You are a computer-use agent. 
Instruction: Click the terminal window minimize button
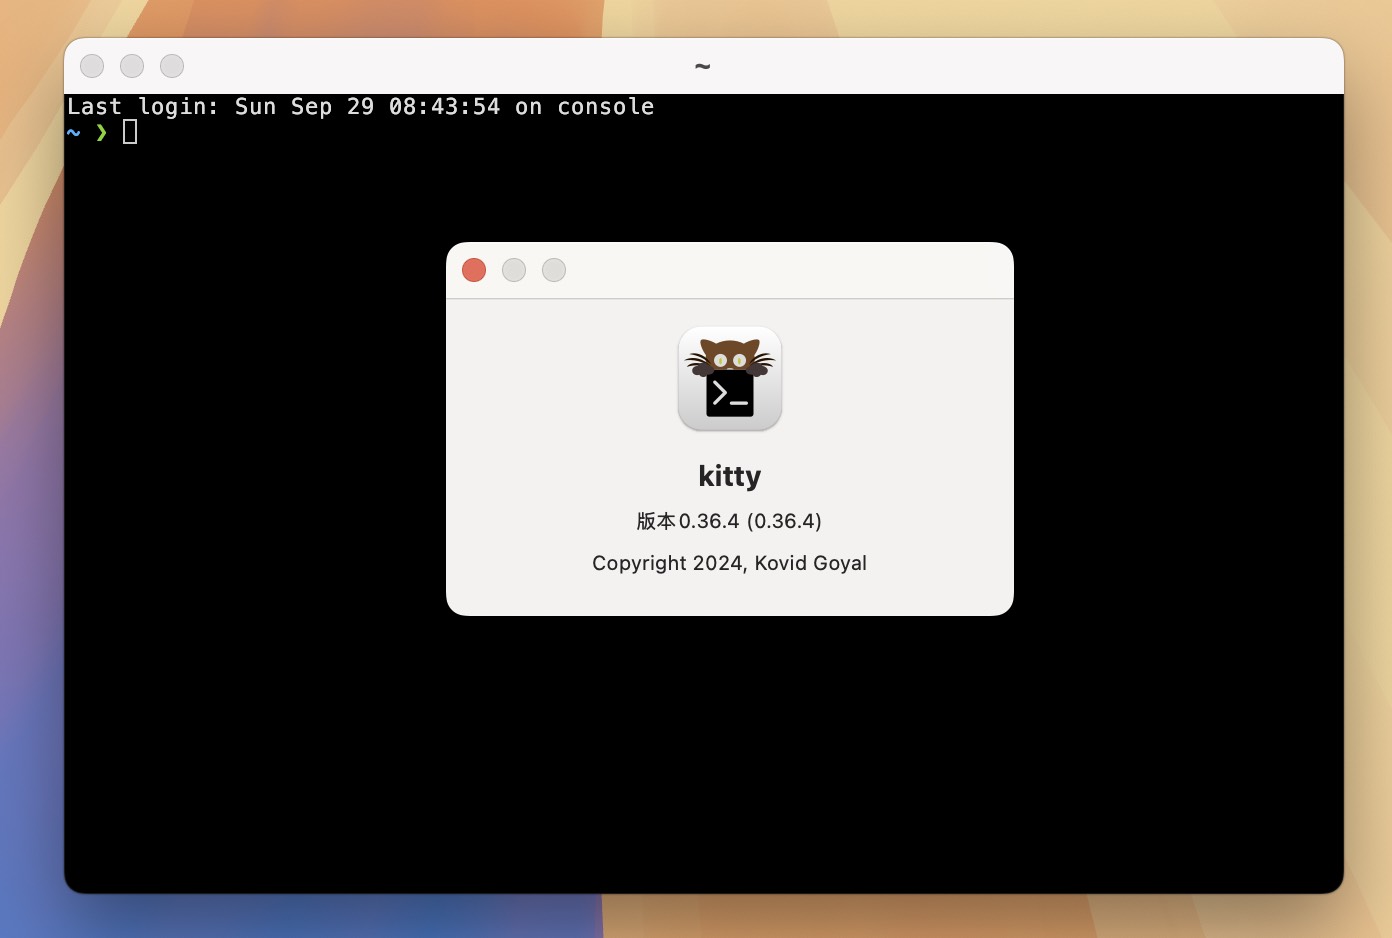pyautogui.click(x=132, y=66)
